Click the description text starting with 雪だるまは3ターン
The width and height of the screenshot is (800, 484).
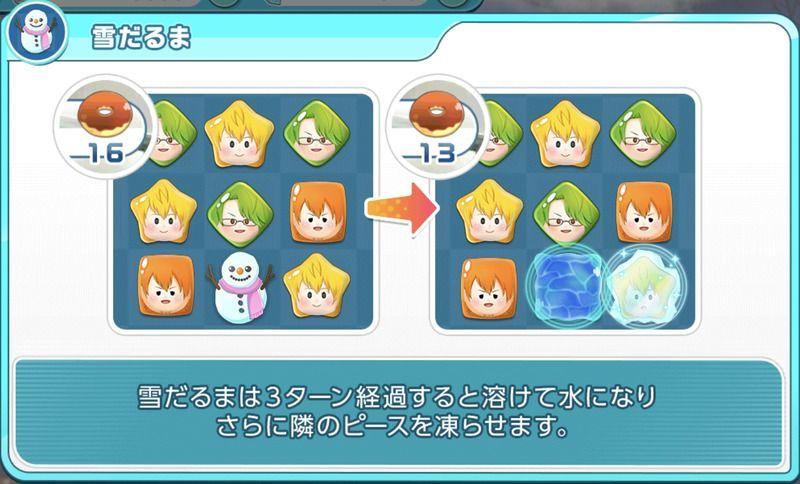pyautogui.click(x=396, y=412)
